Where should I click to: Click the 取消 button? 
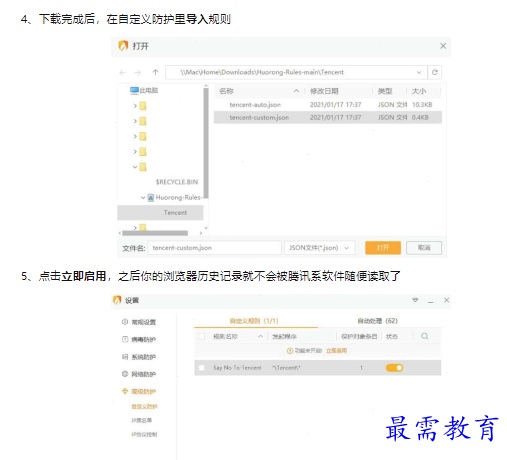pyautogui.click(x=424, y=248)
